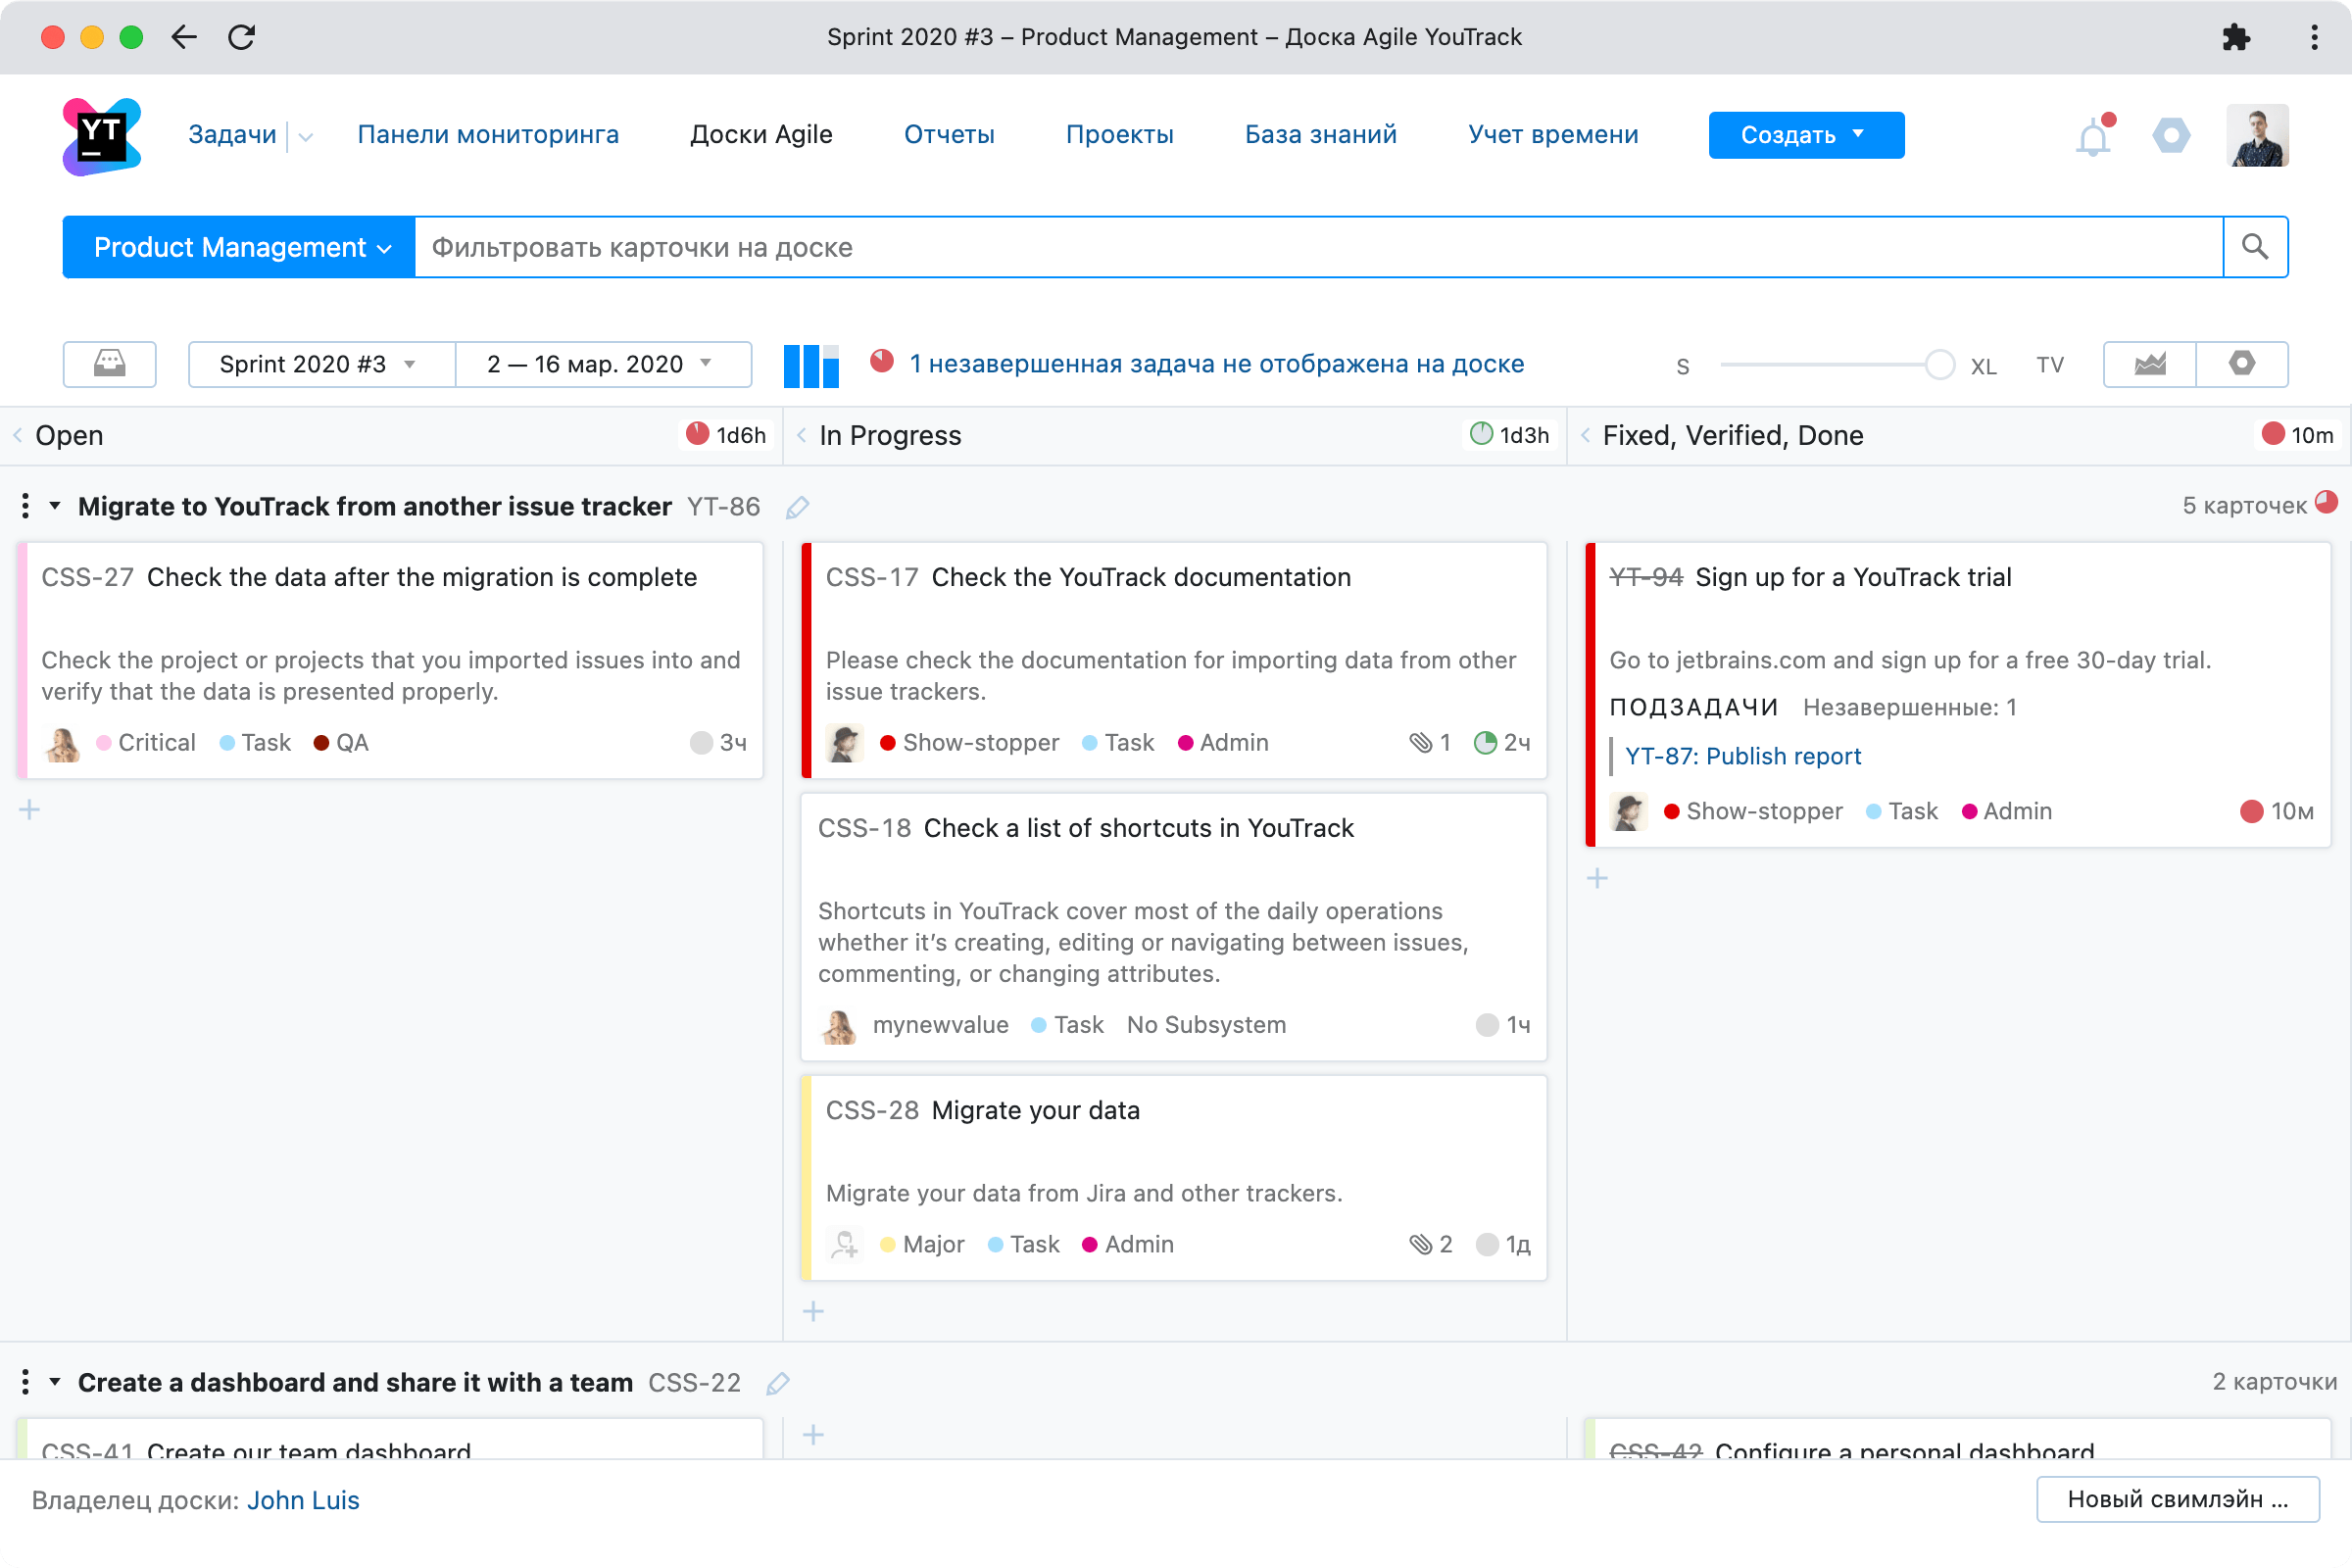Open Панели мониторинга
The width and height of the screenshot is (2352, 1568).
(x=488, y=135)
